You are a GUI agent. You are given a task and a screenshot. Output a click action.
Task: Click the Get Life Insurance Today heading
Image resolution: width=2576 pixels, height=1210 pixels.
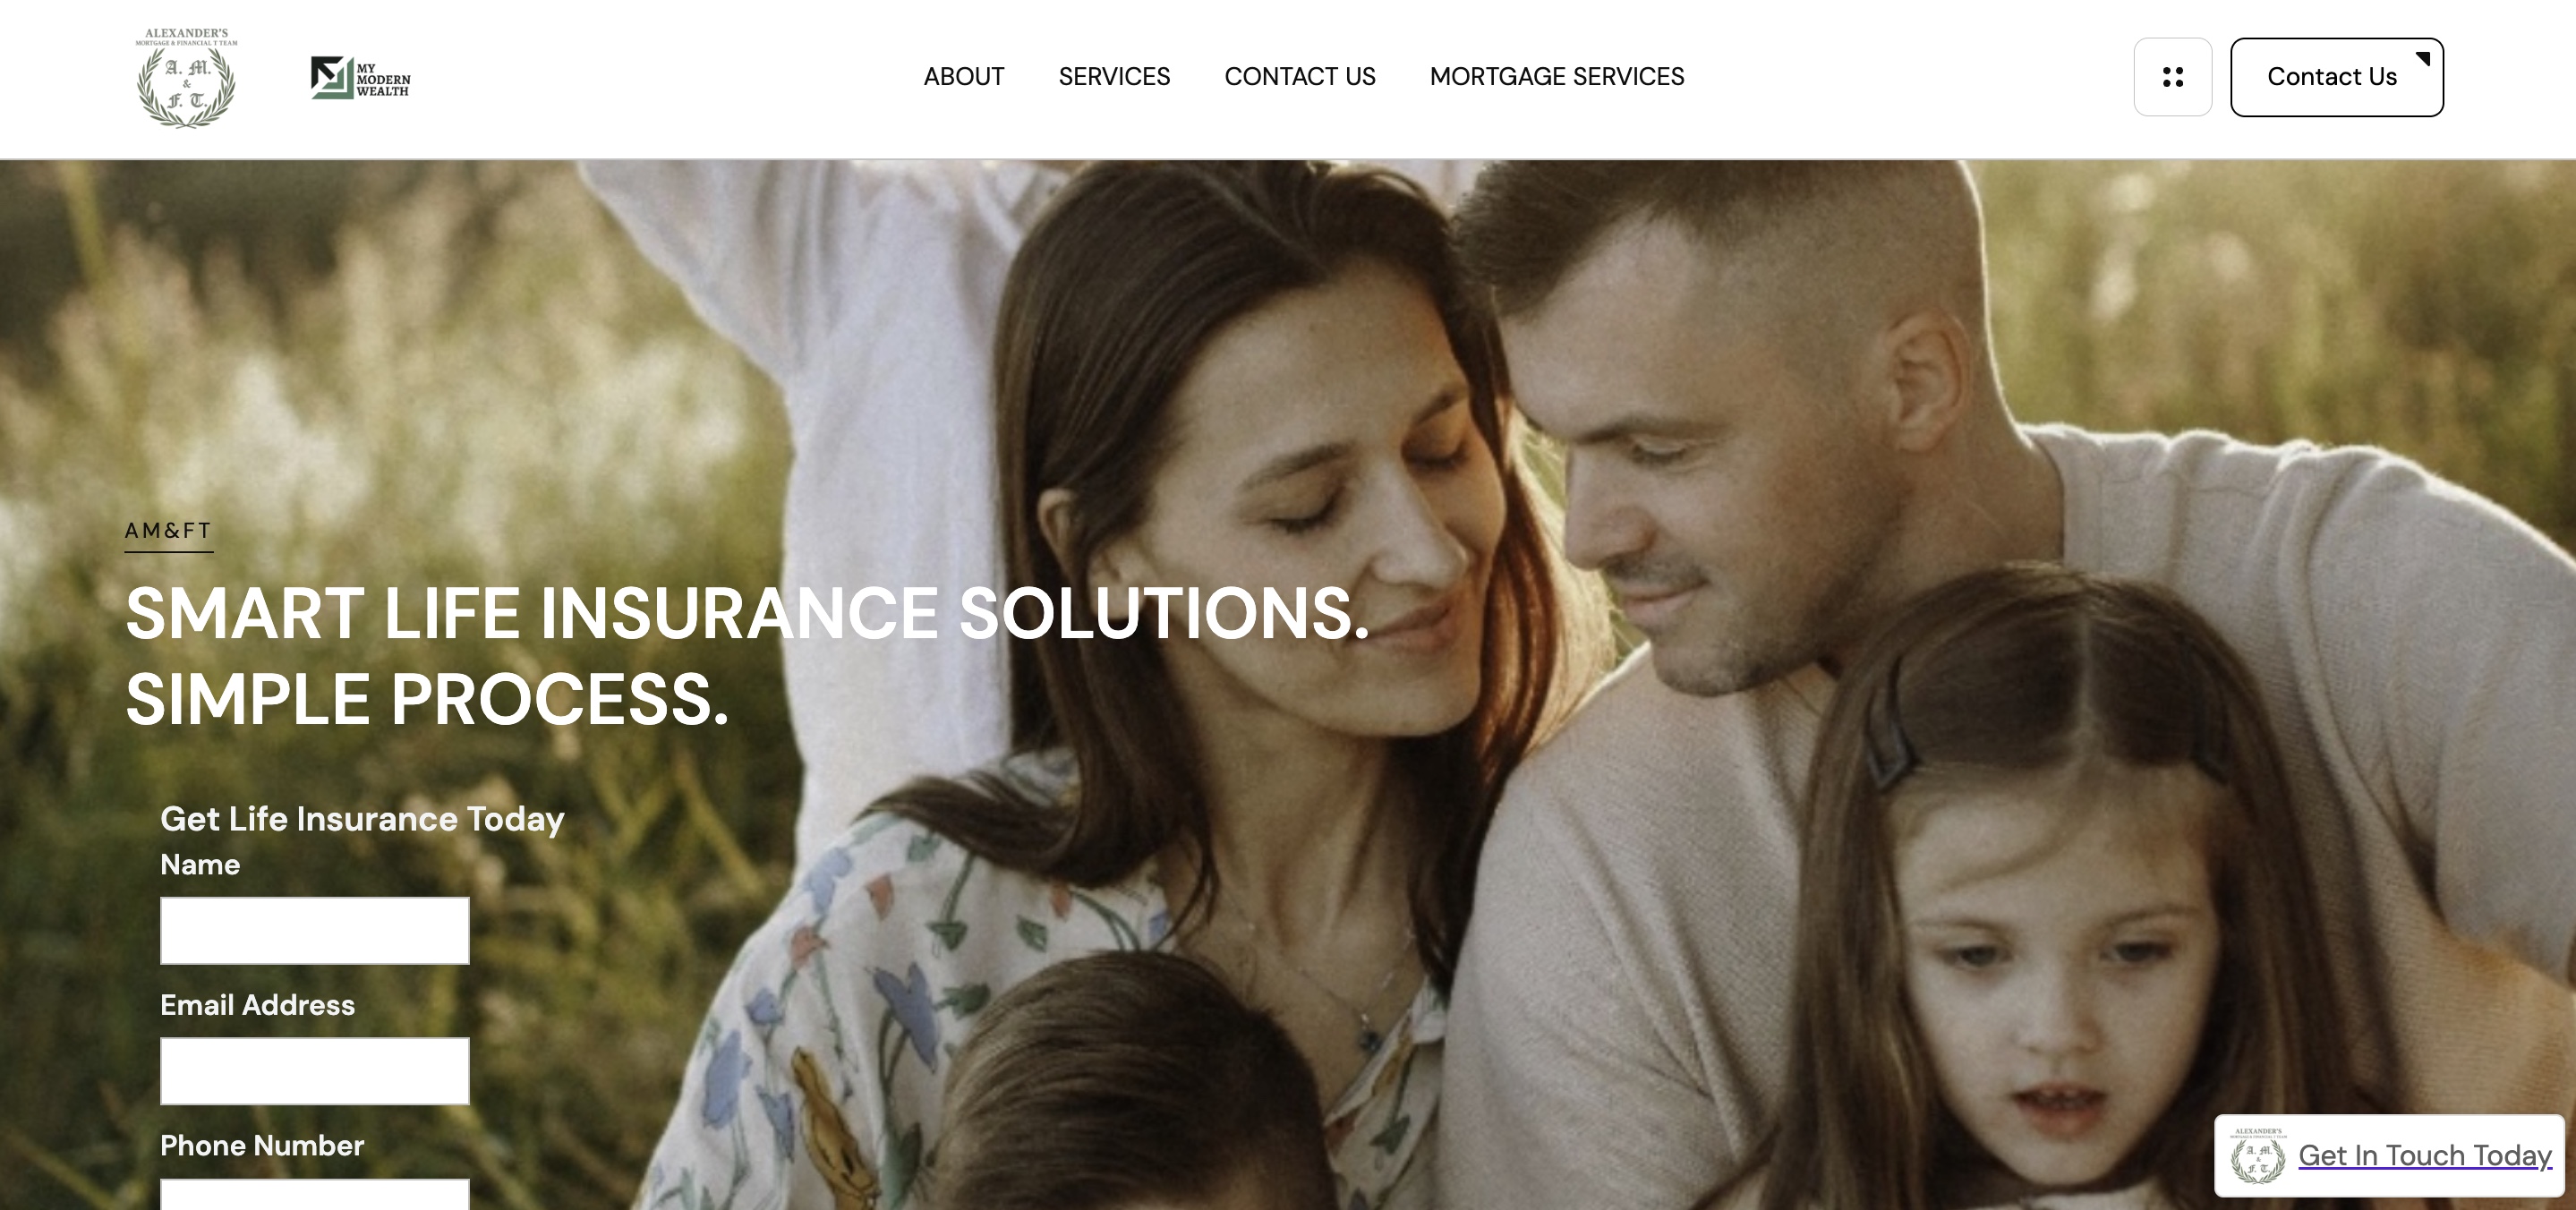pos(362,820)
